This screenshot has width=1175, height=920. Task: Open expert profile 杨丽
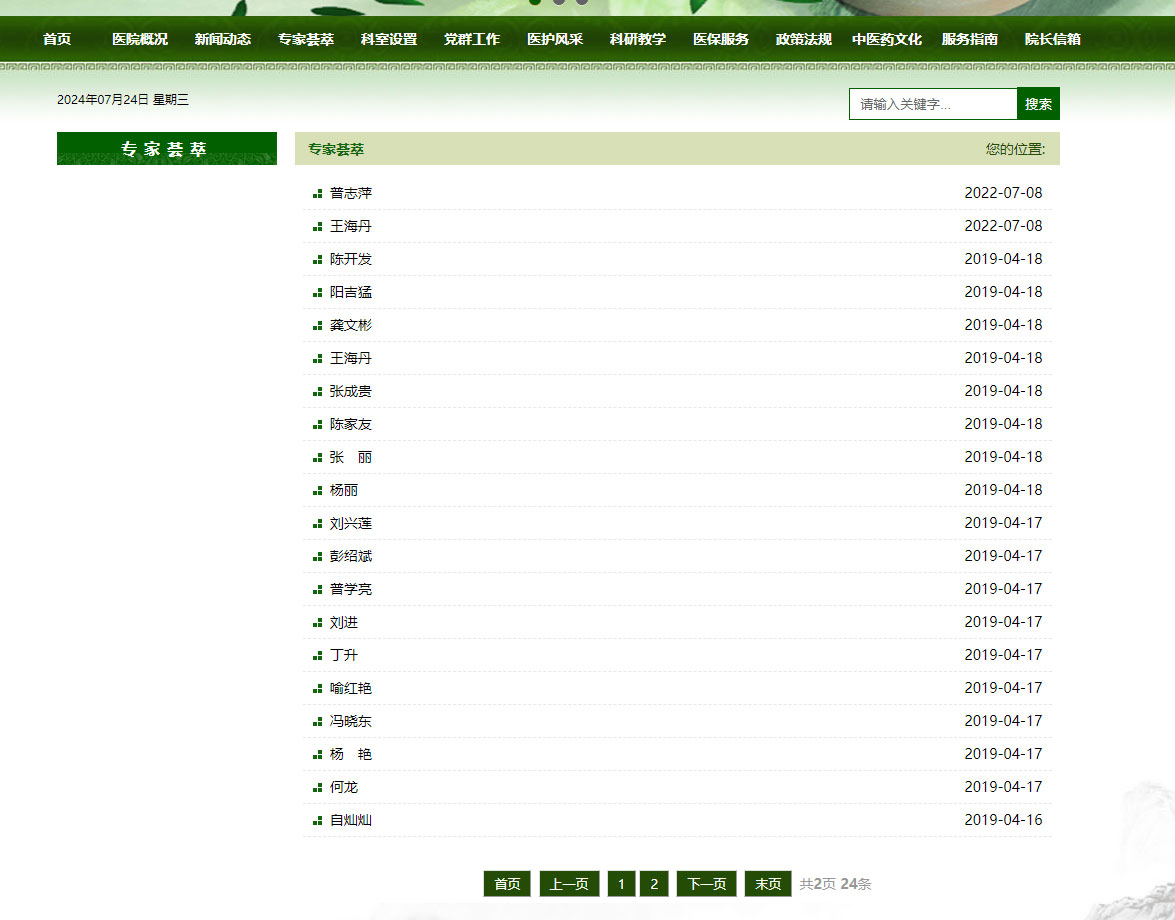point(344,490)
